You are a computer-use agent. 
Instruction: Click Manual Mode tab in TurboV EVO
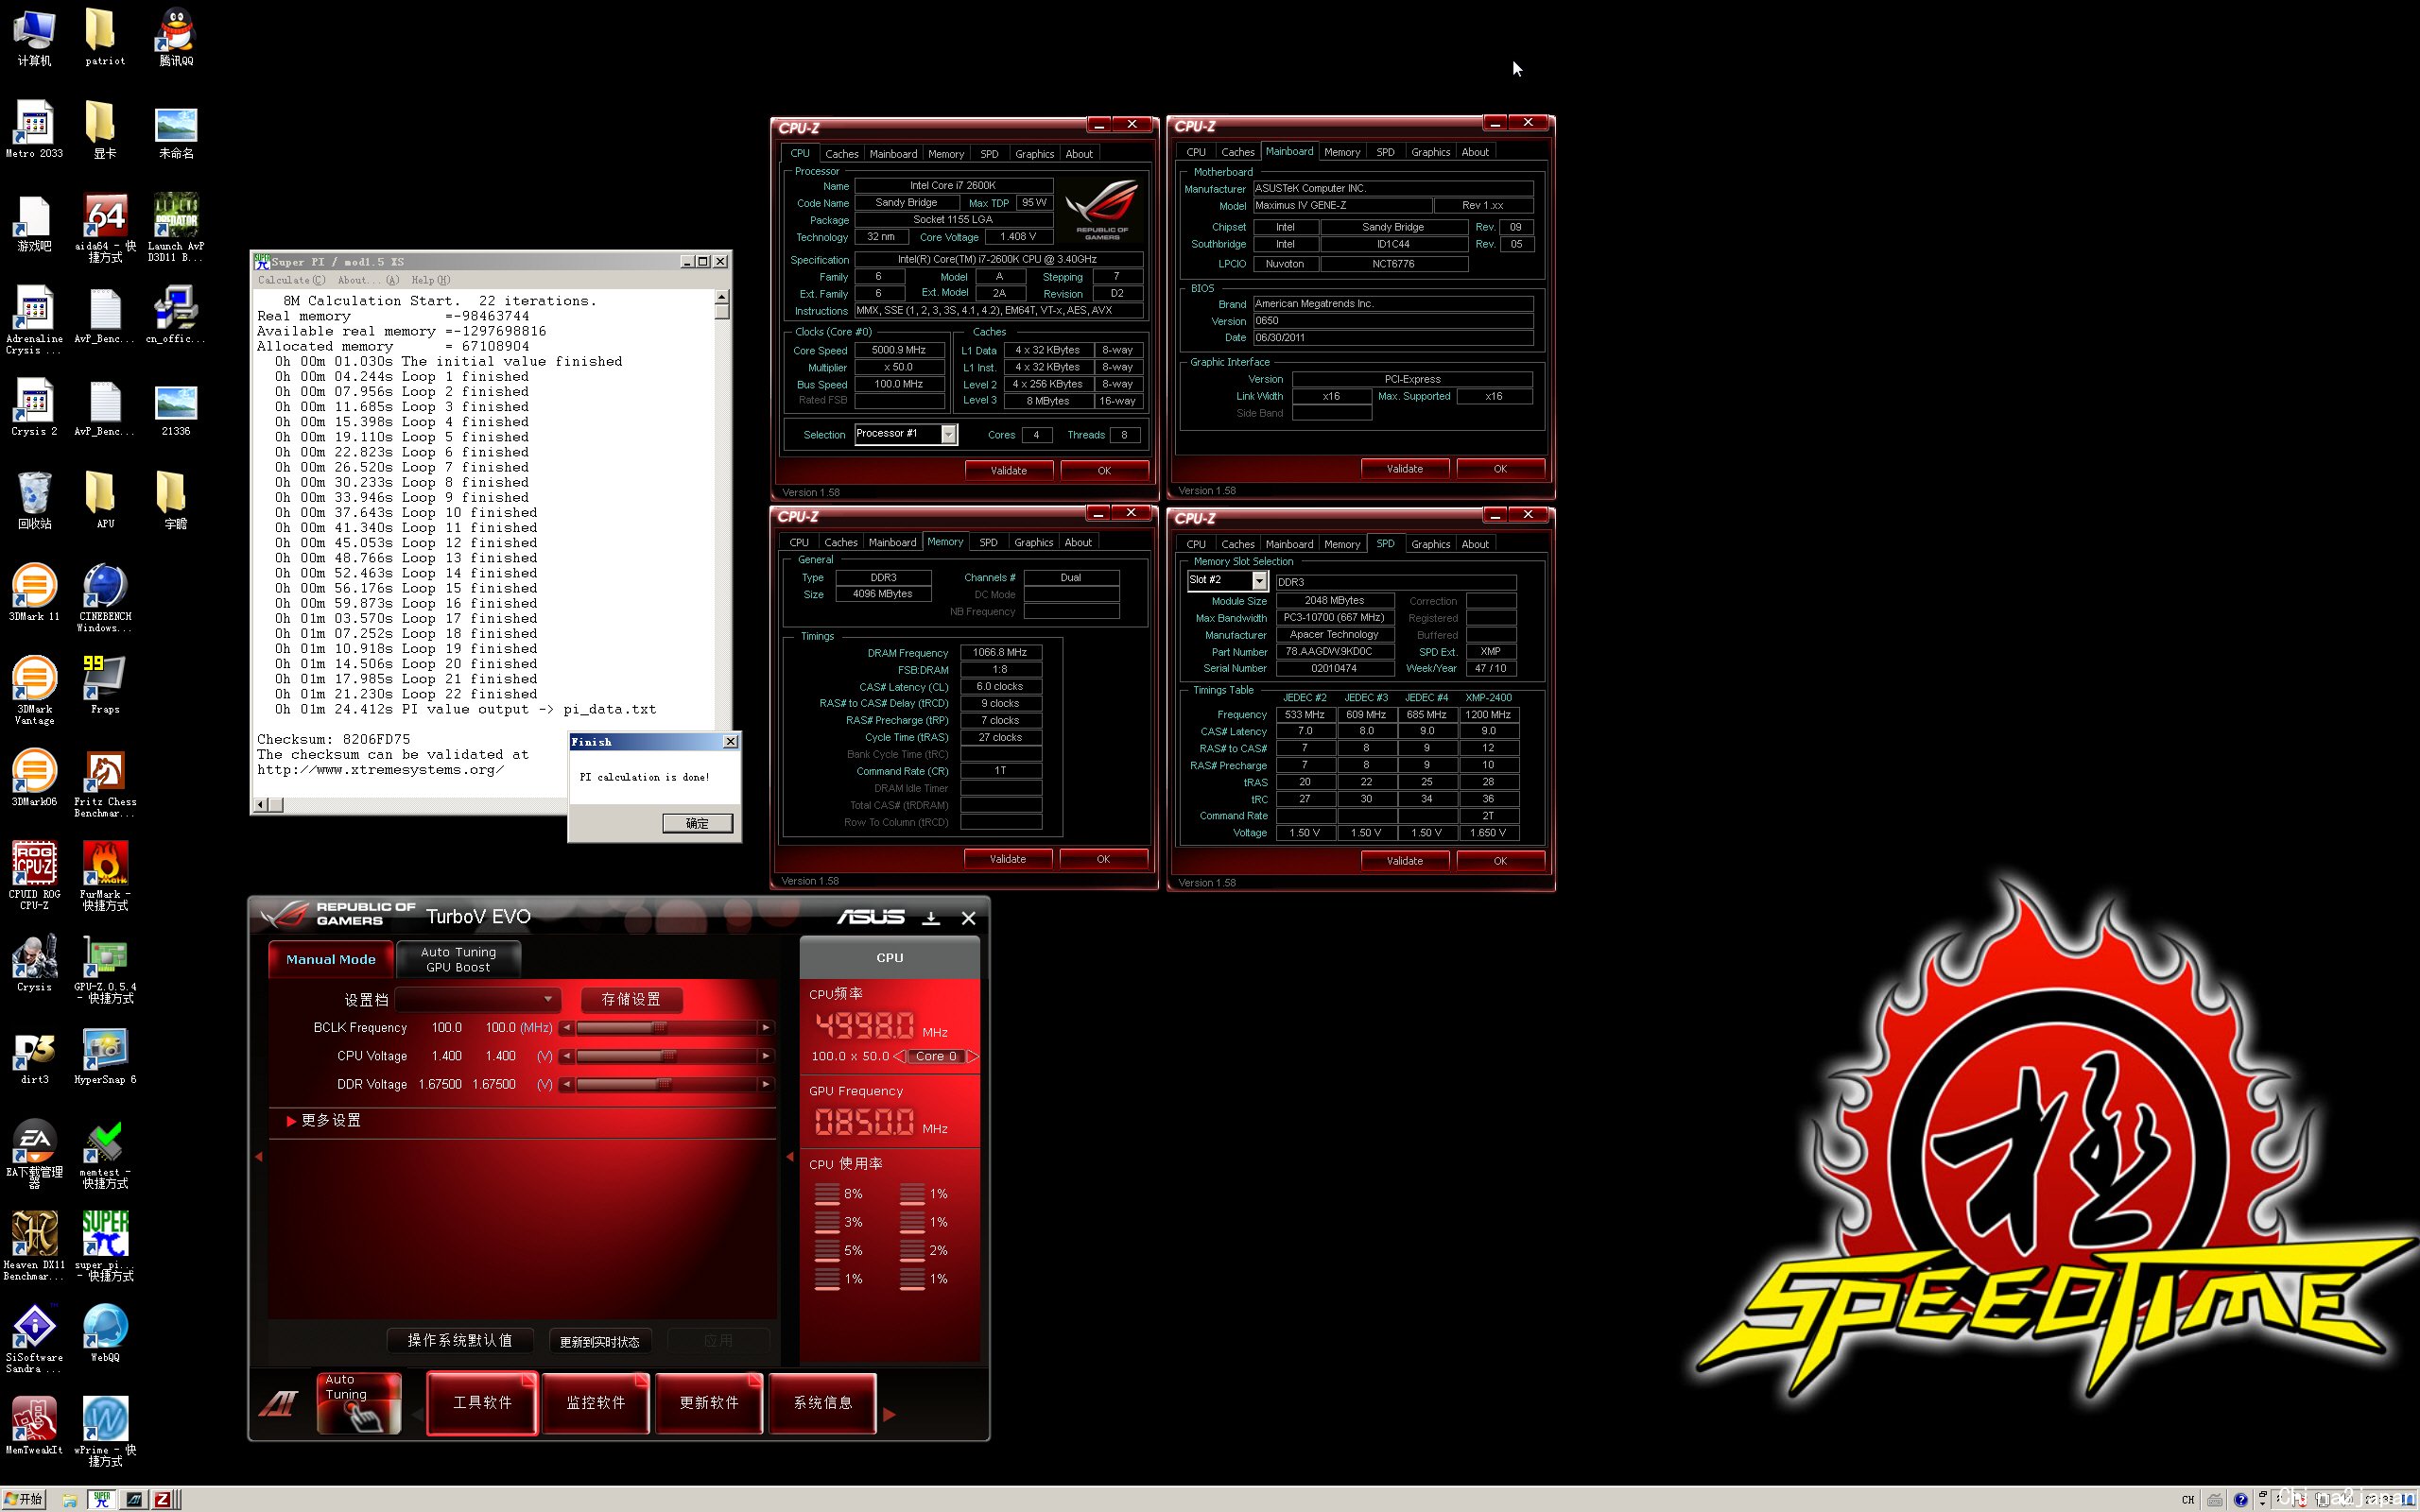(331, 959)
